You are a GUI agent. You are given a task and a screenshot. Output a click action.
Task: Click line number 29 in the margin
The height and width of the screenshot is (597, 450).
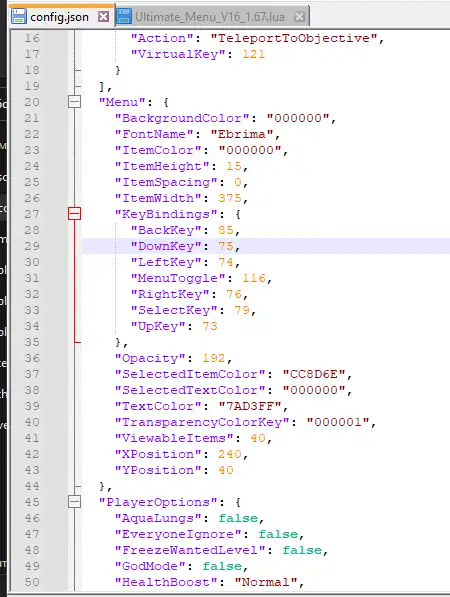click(32, 246)
